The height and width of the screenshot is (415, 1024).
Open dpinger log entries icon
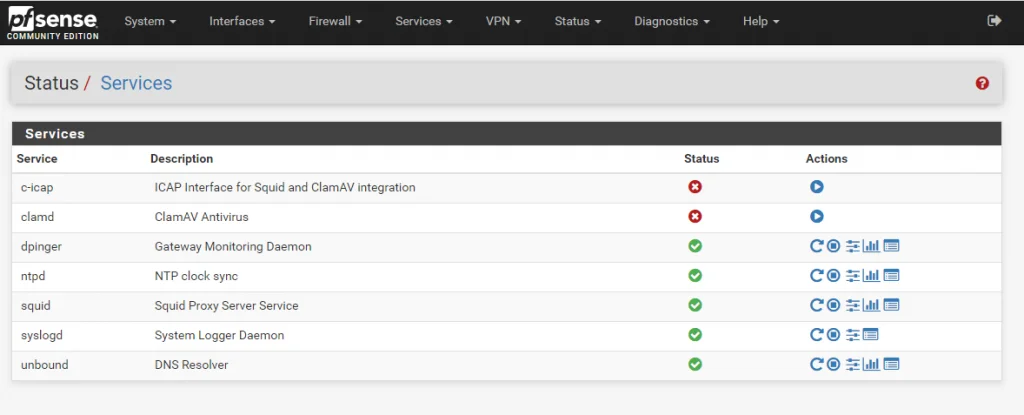[891, 246]
